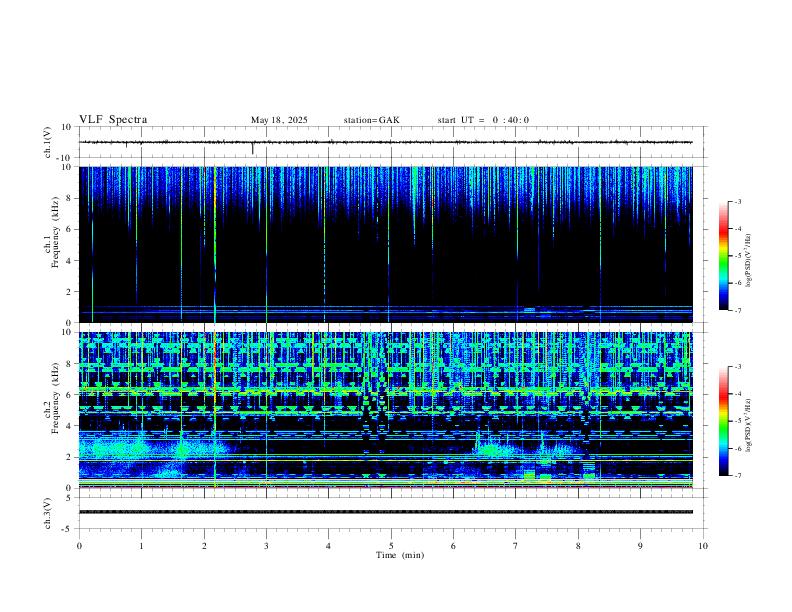Click the "-3" label on ch.2 color bar
This screenshot has height=612, width=792.
coord(737,367)
